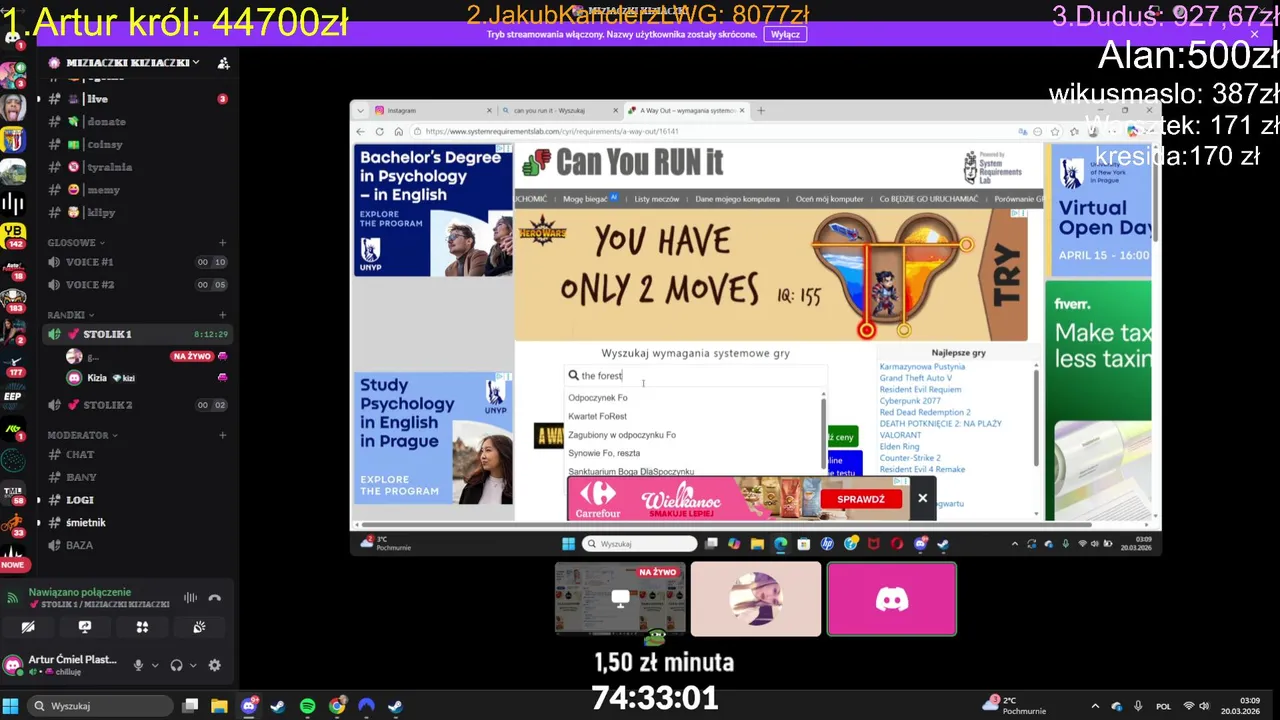
Task: Click the NOWE unread indicator
Action: (12, 565)
